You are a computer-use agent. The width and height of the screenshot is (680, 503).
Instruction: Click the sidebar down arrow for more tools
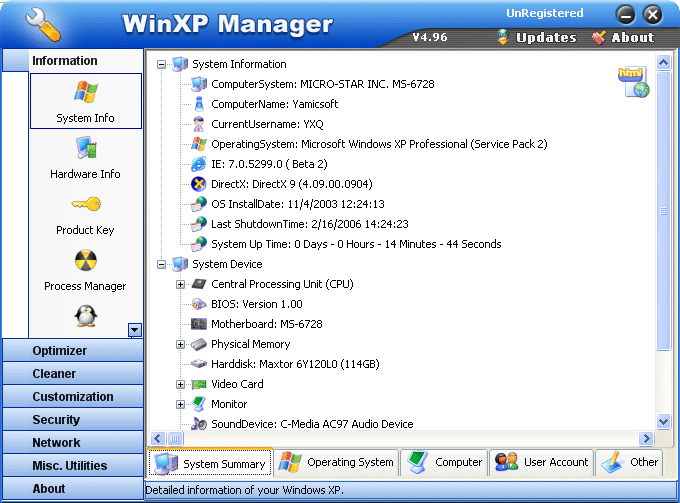135,330
